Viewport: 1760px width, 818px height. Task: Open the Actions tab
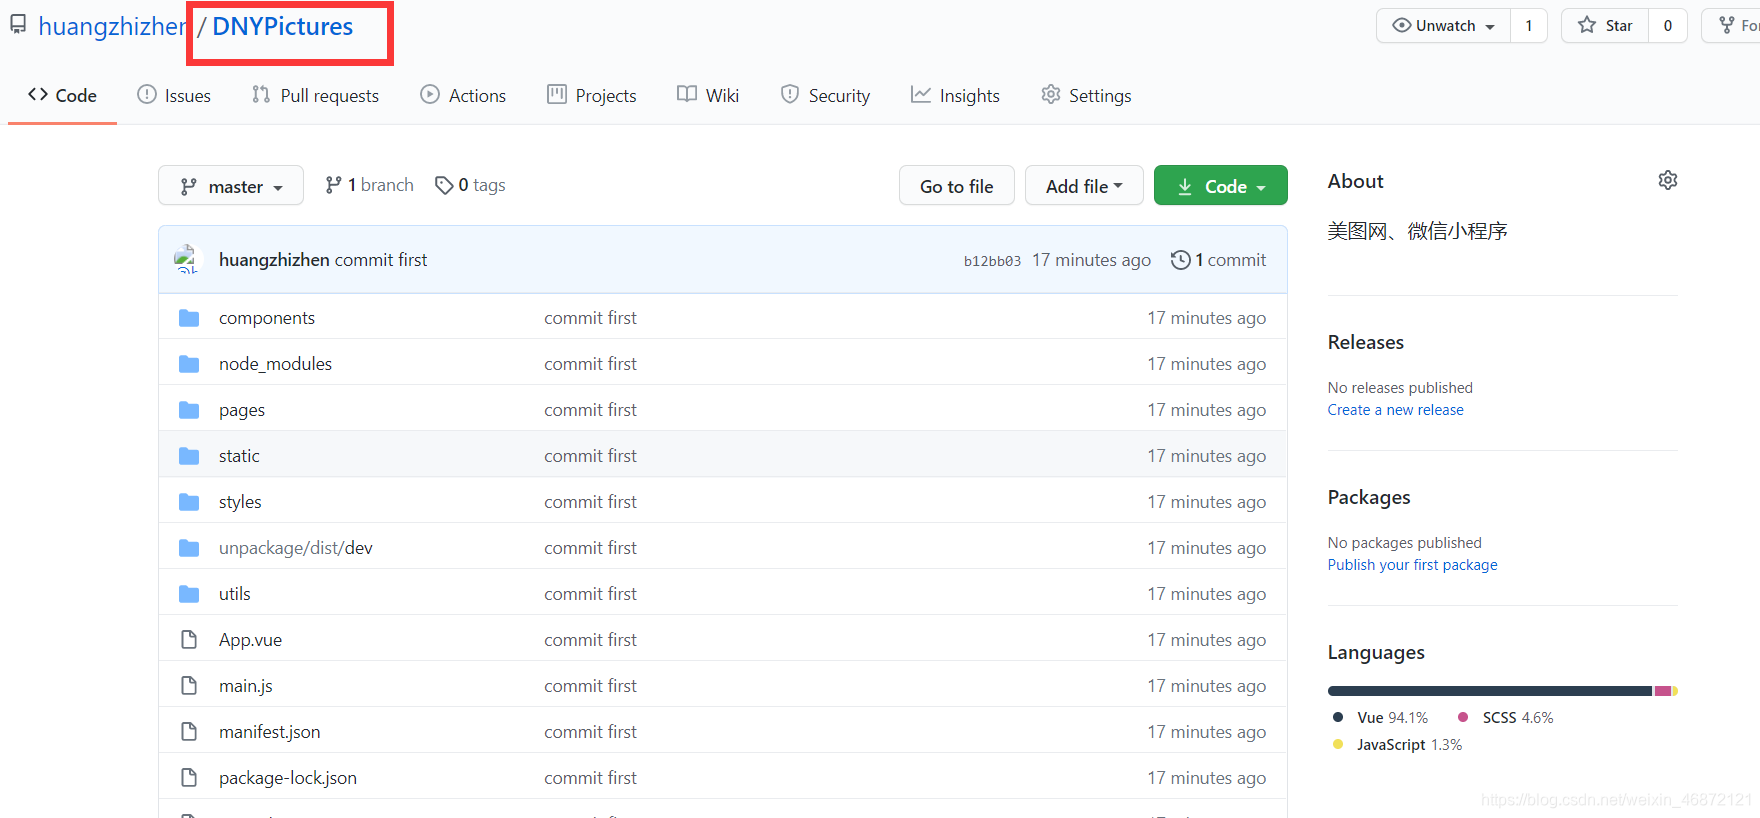(463, 95)
